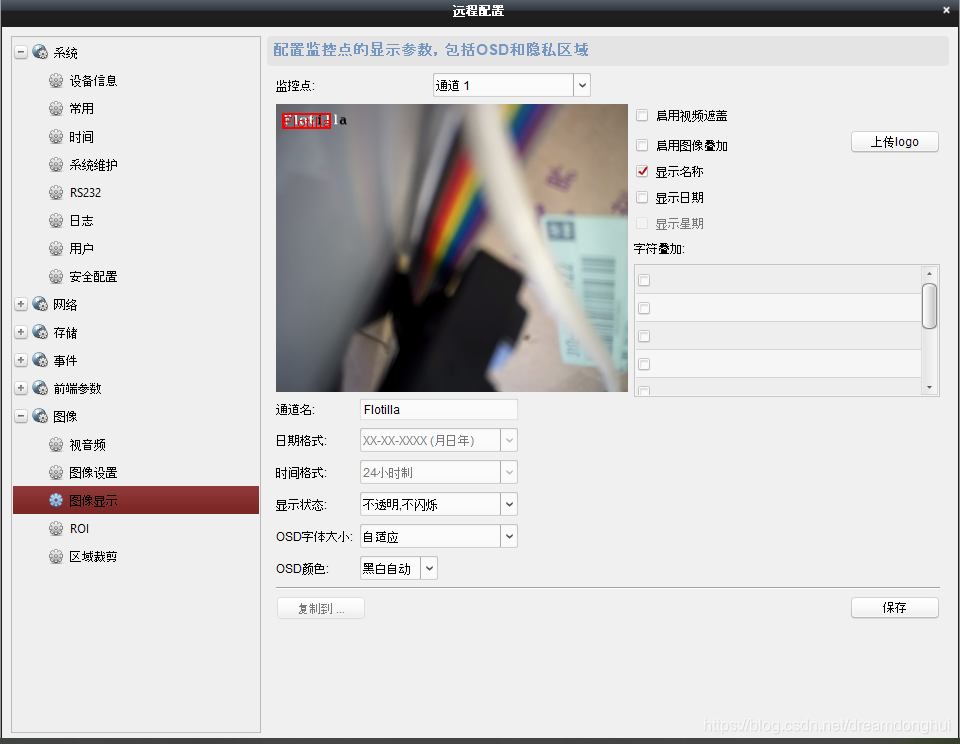This screenshot has height=744, width=960.
Task: Collapse the 图像 tree node
Action: 21,416
